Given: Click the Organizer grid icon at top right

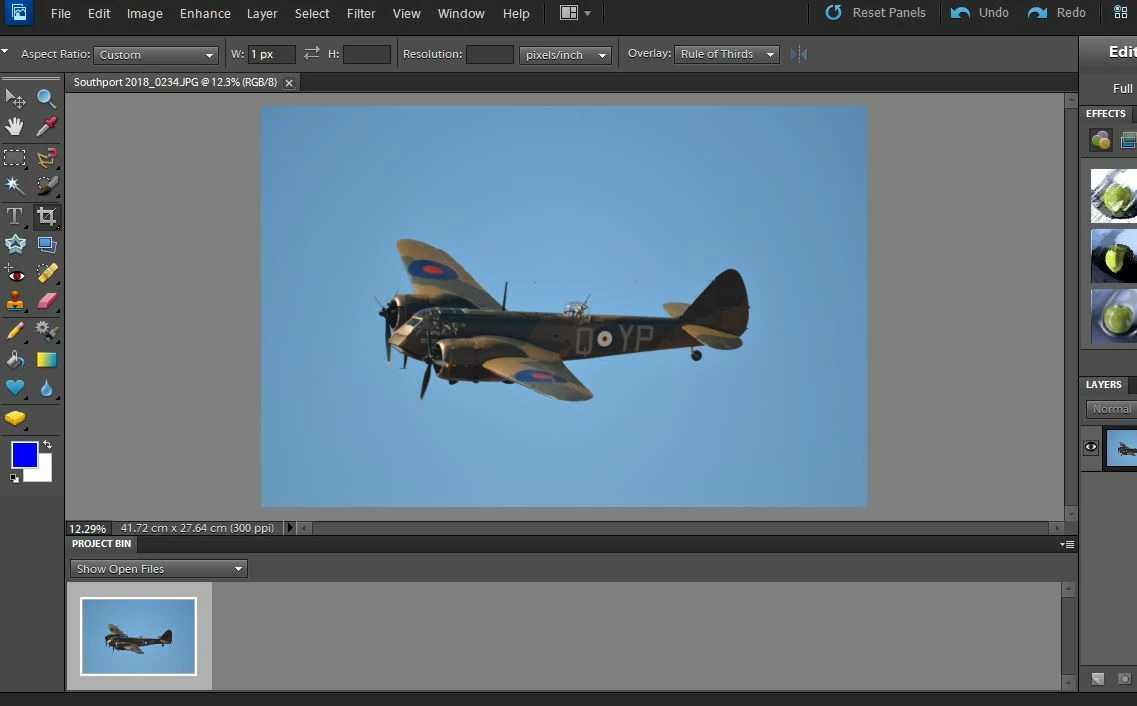Looking at the screenshot, I should (x=1120, y=13).
